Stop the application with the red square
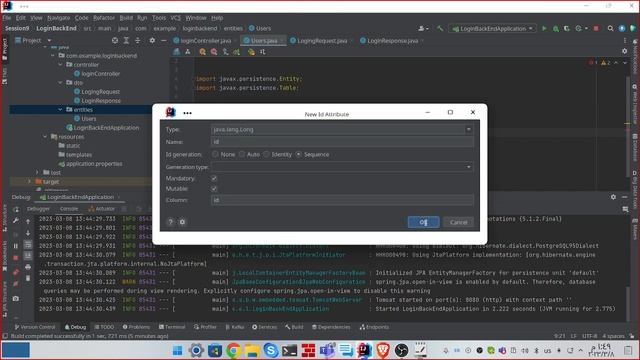This screenshot has width=640, height=360. click(596, 29)
